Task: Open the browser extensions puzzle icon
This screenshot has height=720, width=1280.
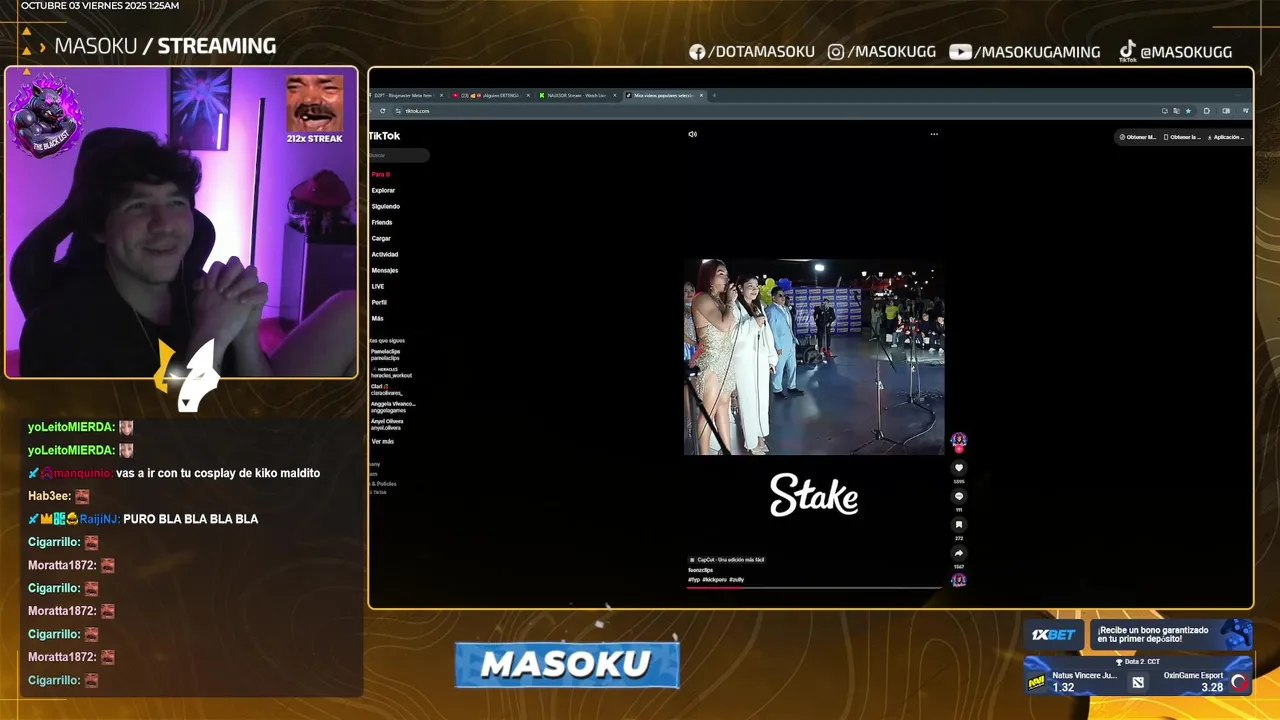Action: 1207,111
